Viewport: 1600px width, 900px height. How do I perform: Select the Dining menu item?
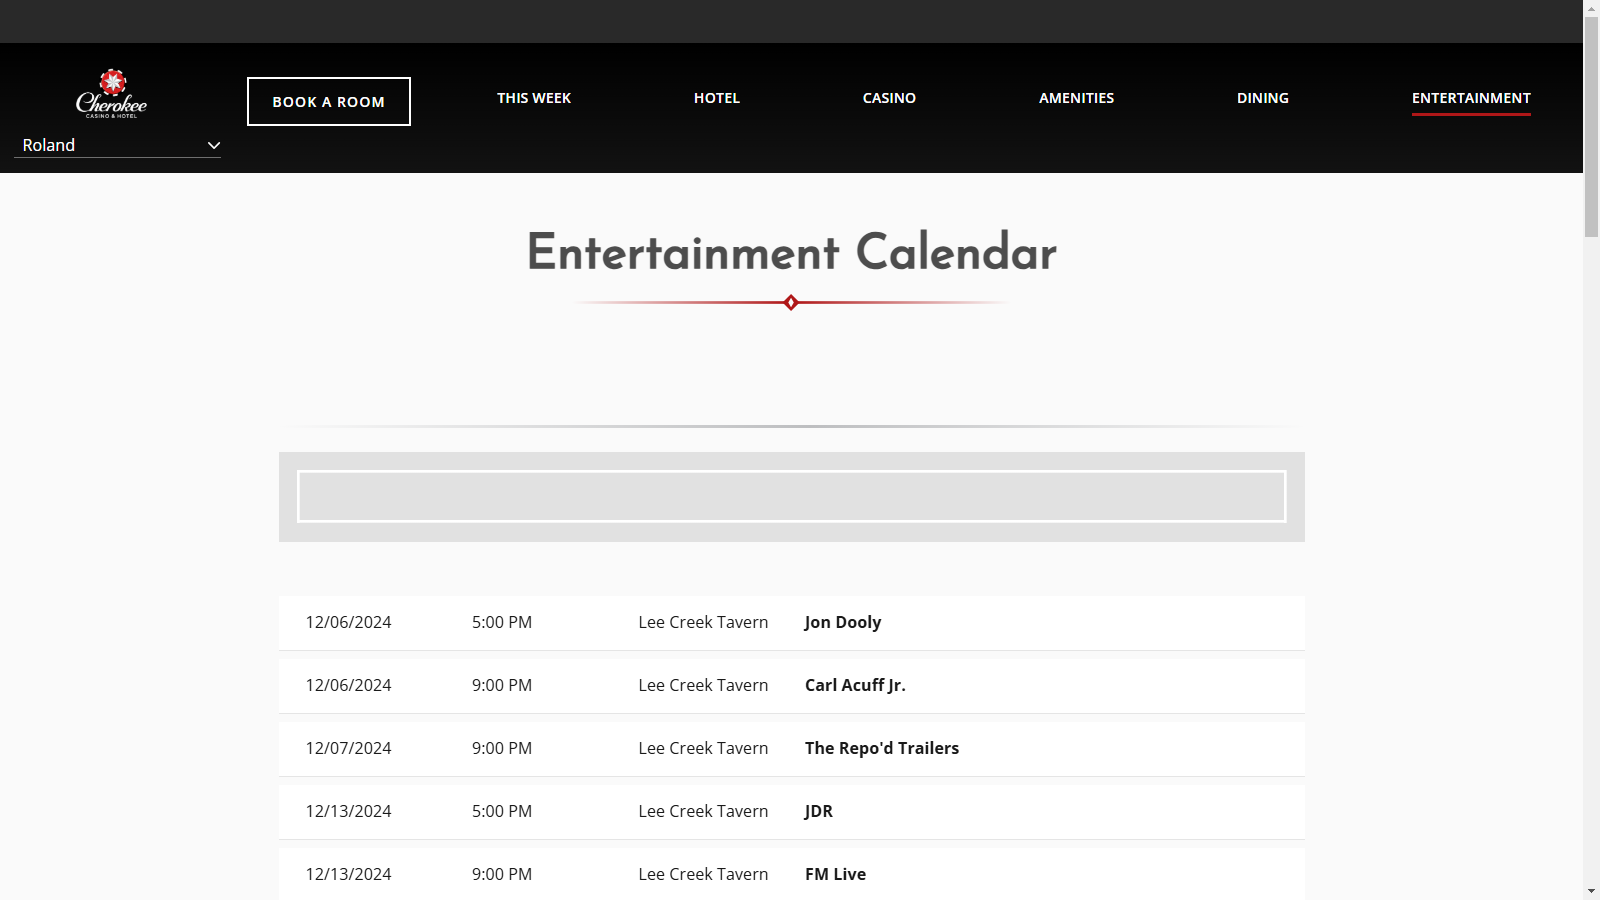[x=1263, y=98]
